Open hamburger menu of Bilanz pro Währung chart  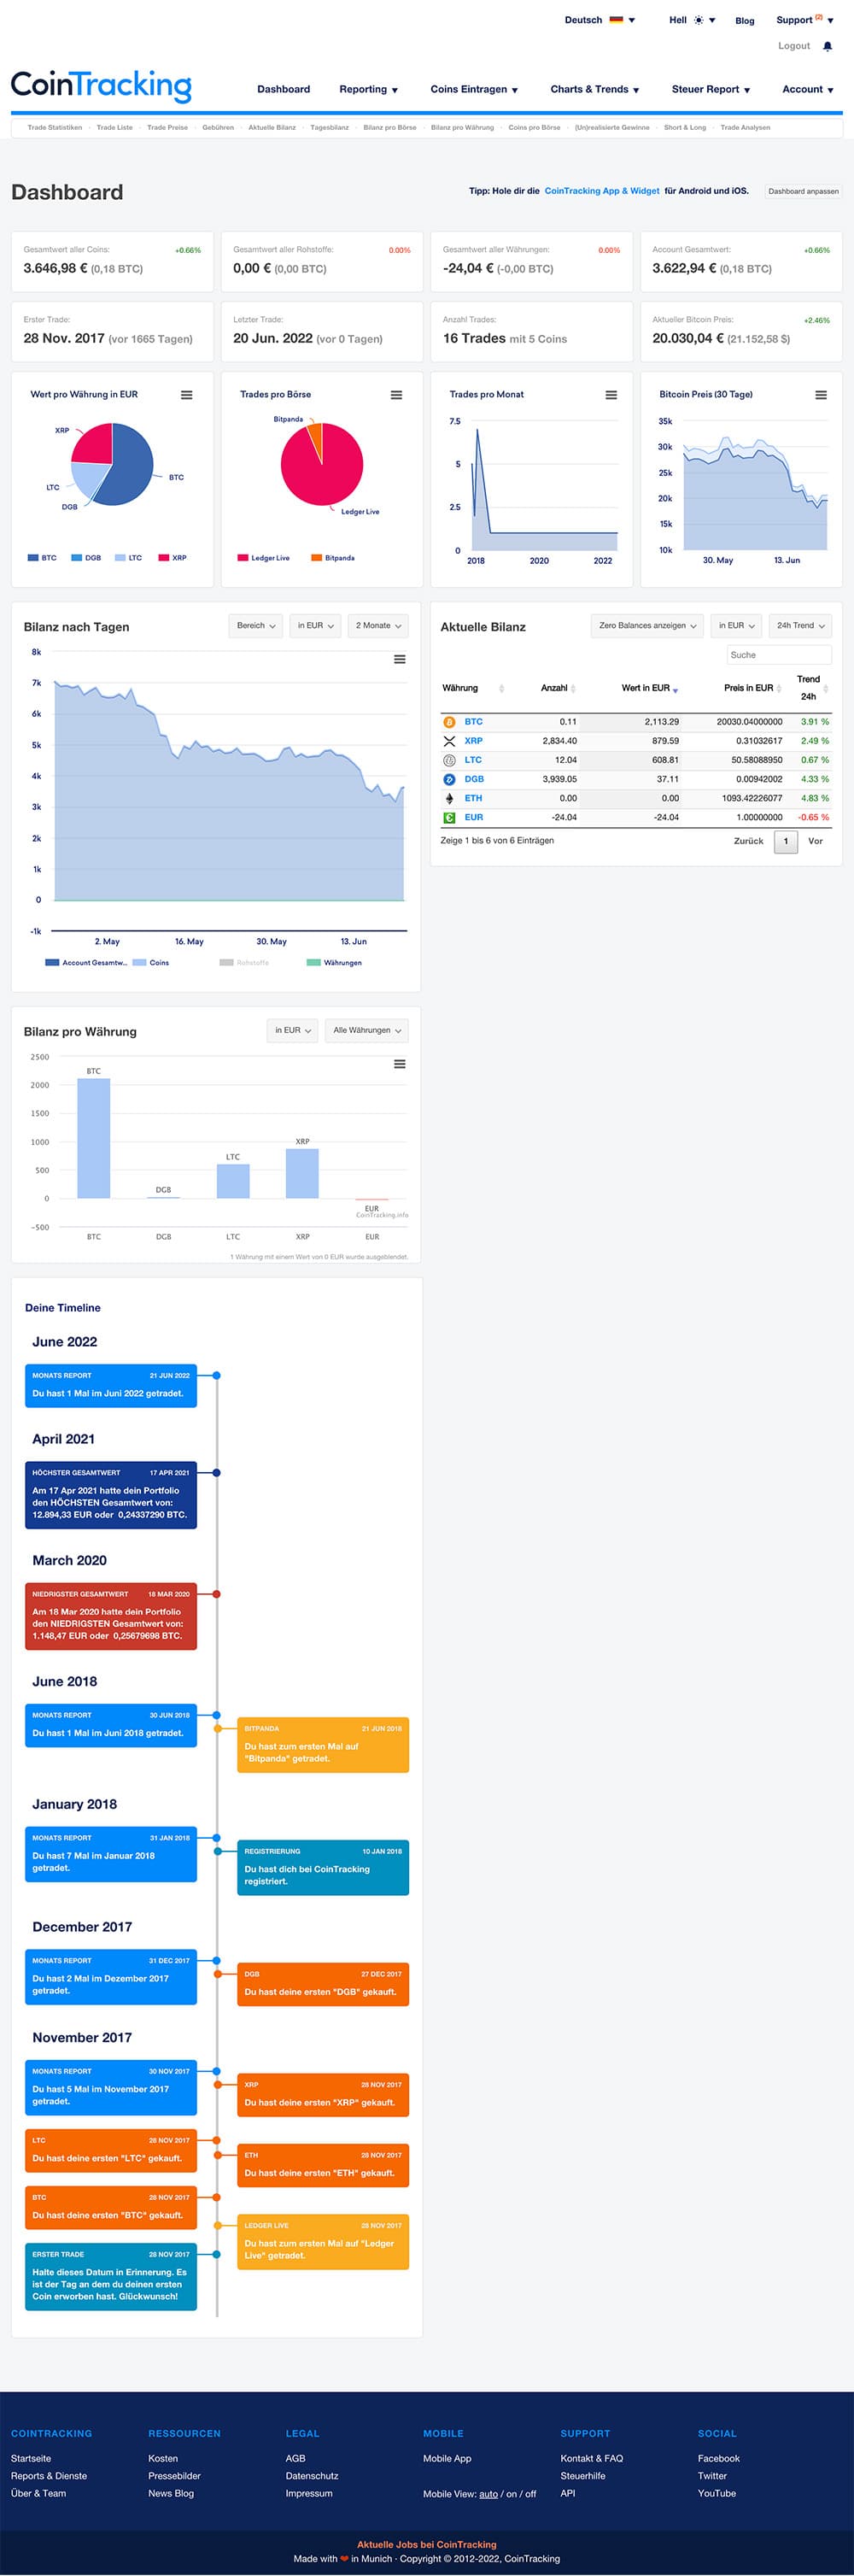pyautogui.click(x=400, y=1064)
